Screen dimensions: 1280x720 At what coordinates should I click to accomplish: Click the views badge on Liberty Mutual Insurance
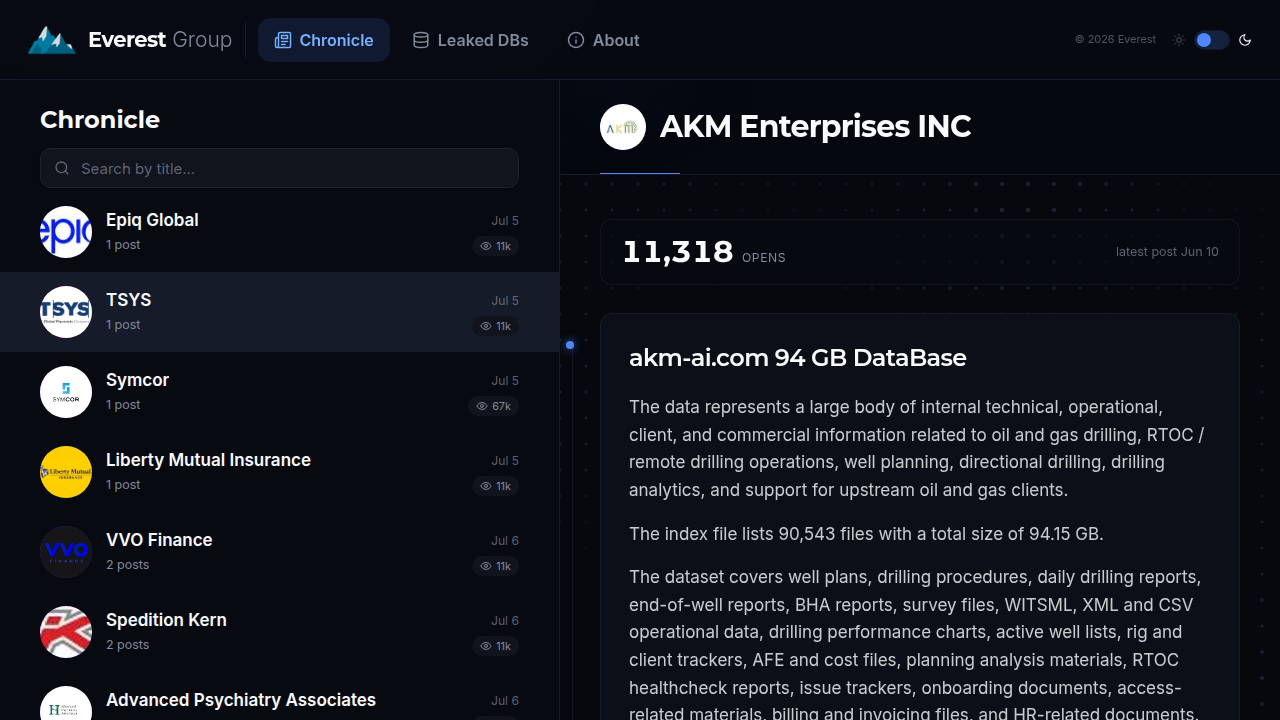pyautogui.click(x=495, y=486)
